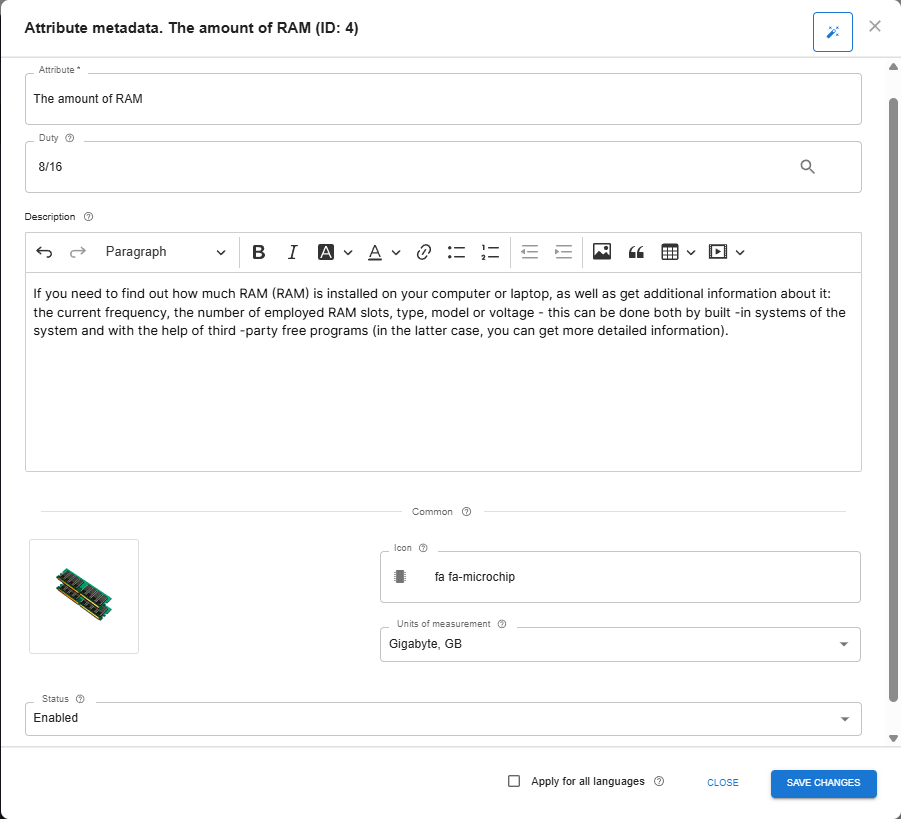
Task: Insert a link in the description
Action: (x=423, y=252)
